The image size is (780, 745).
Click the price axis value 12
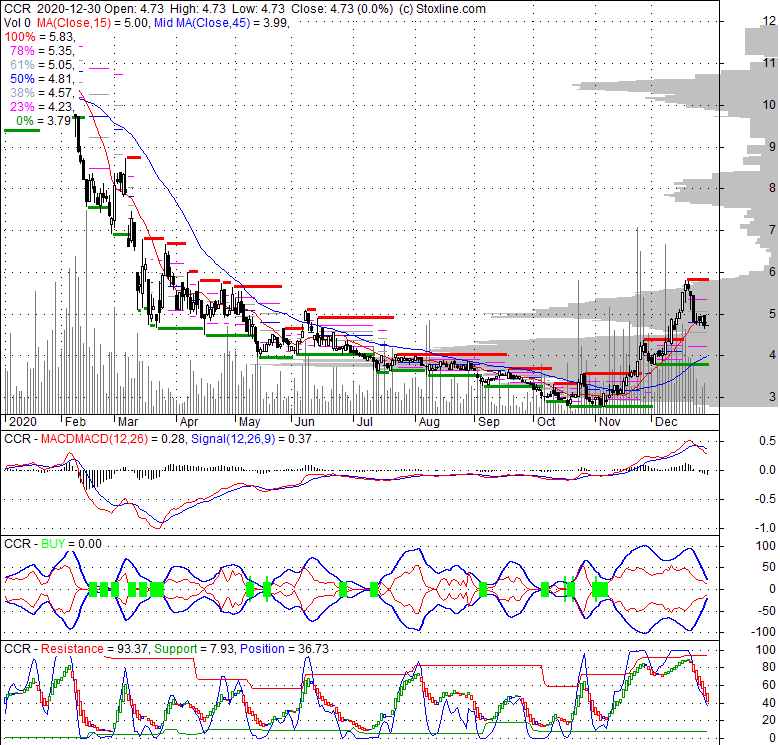769,21
